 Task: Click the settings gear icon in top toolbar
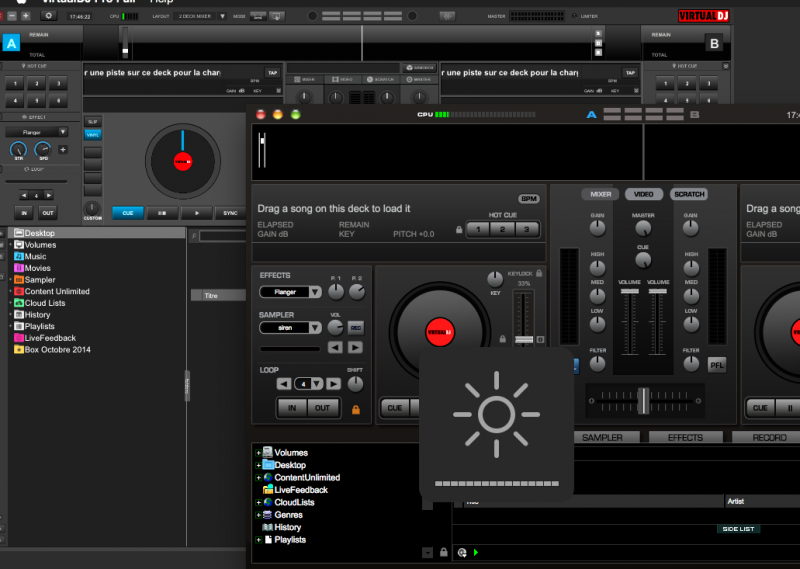[x=48, y=16]
